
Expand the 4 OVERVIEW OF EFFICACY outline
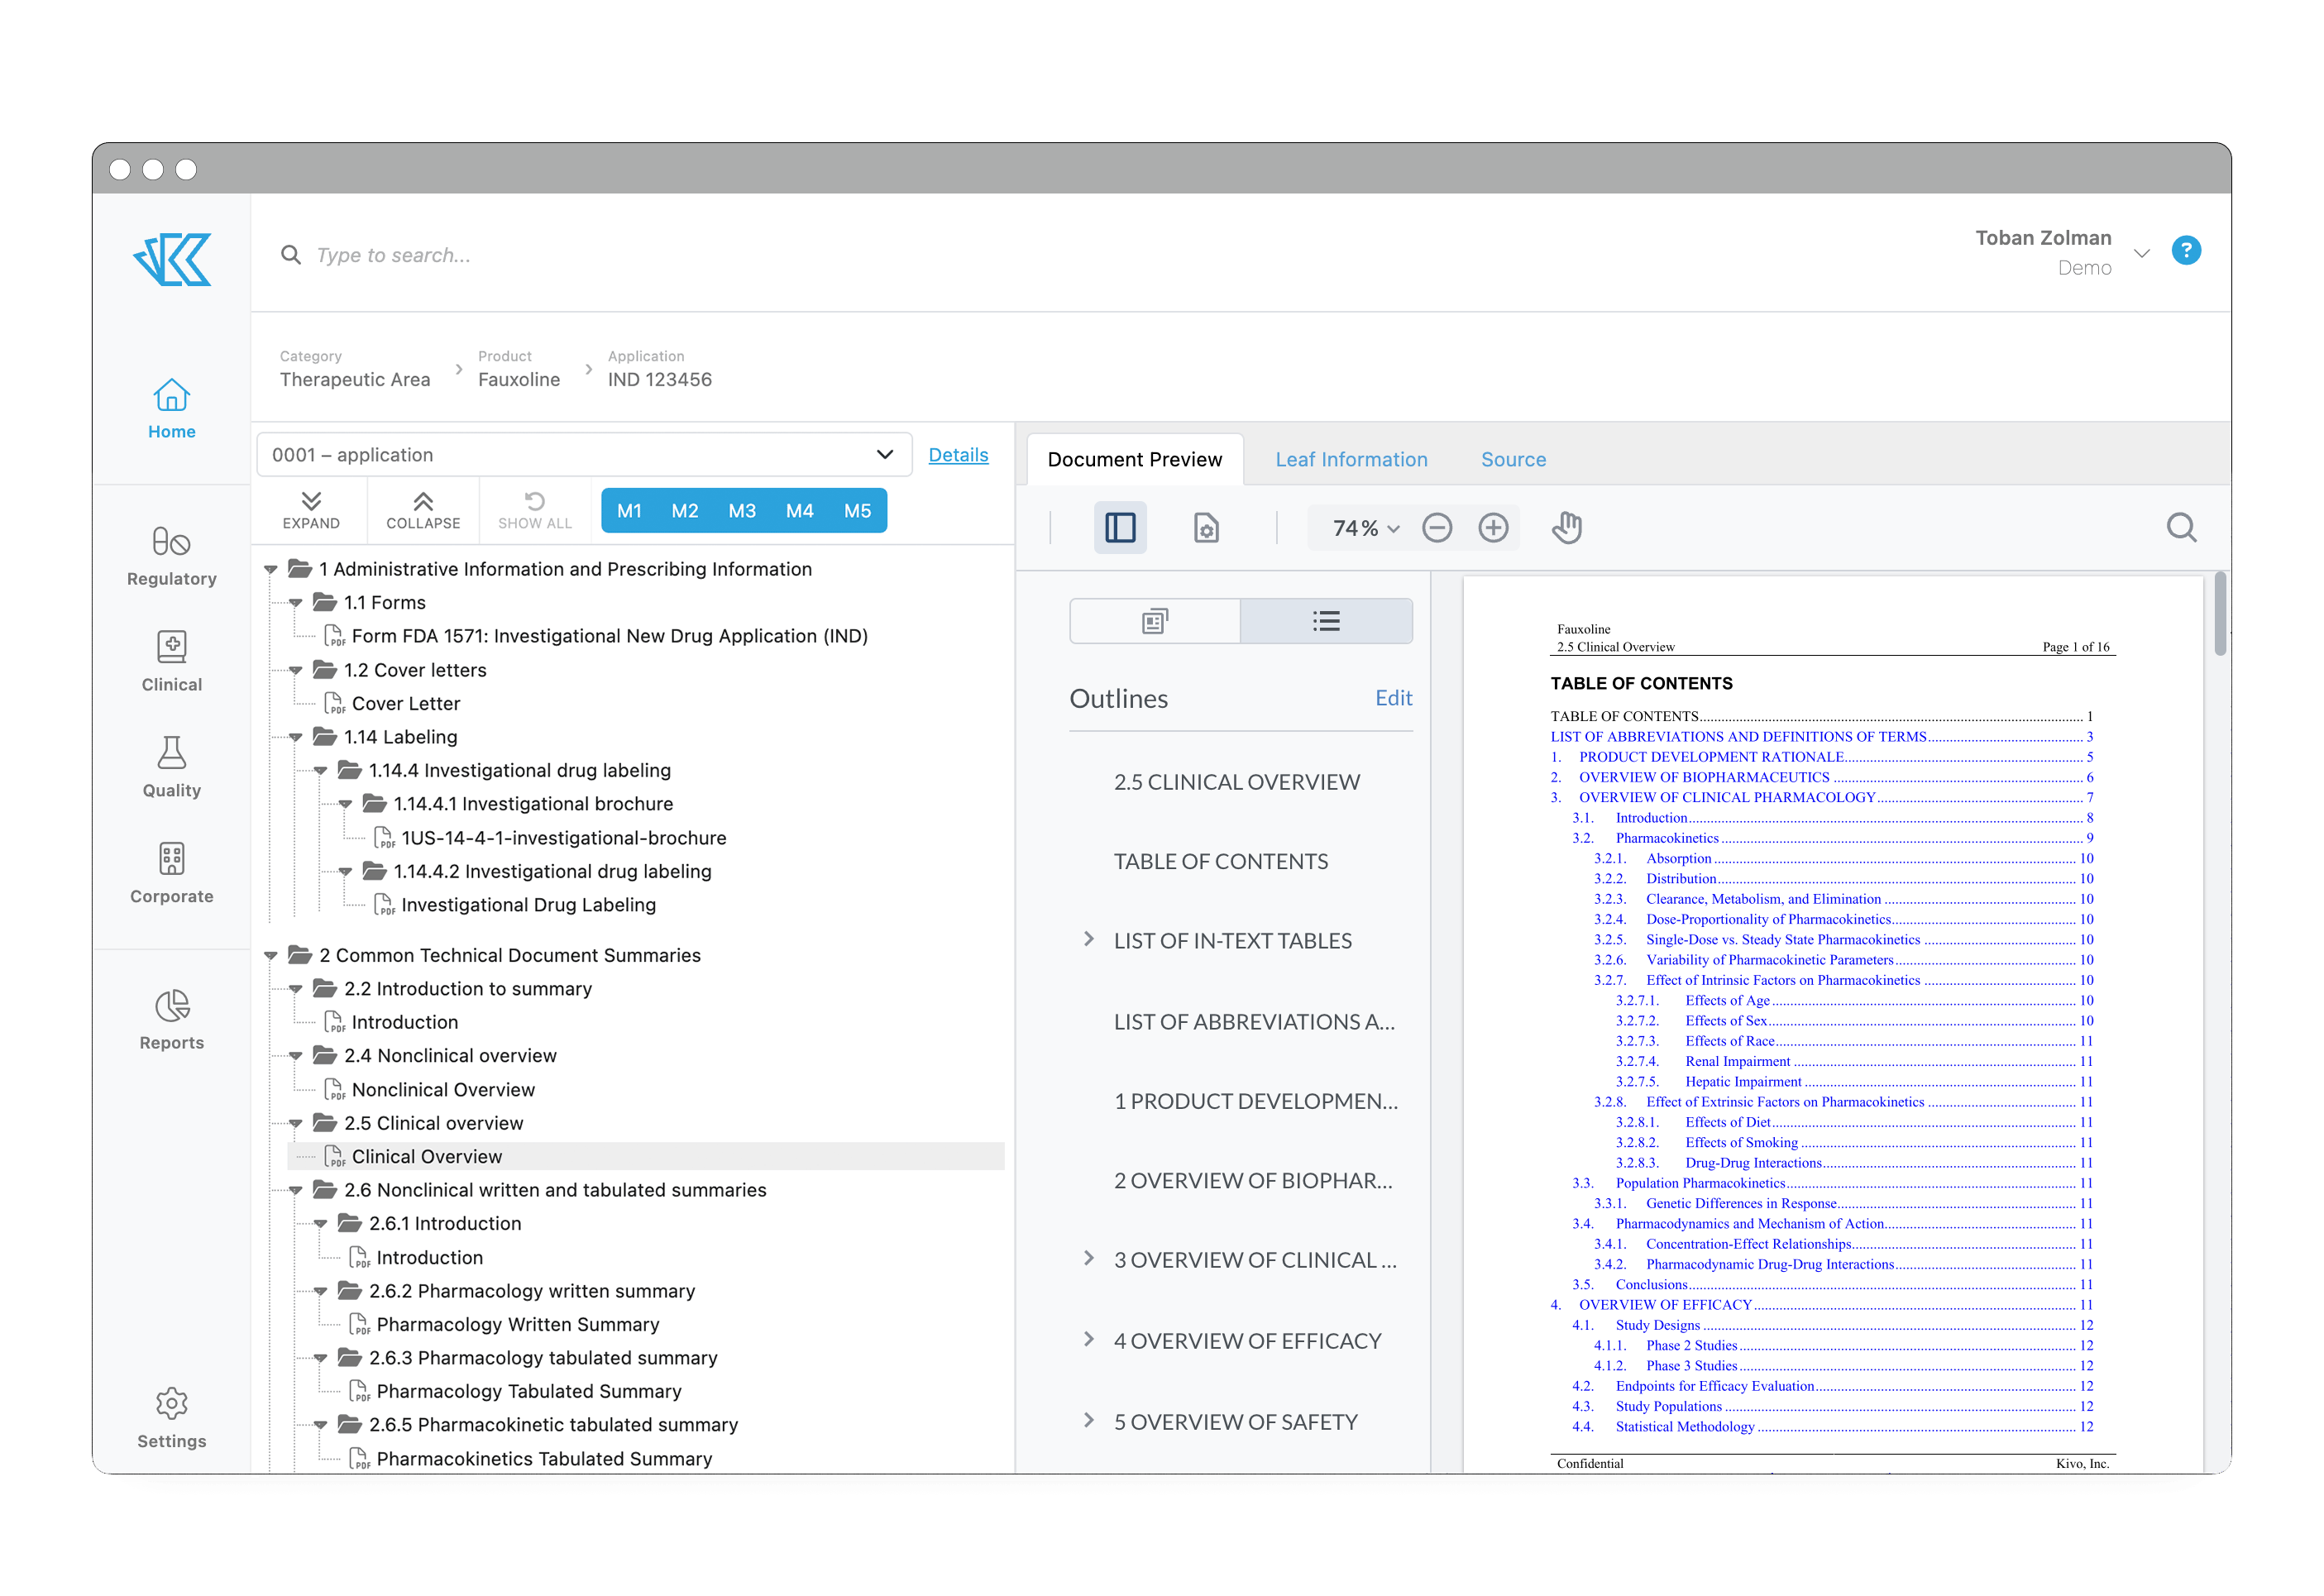point(1089,1340)
